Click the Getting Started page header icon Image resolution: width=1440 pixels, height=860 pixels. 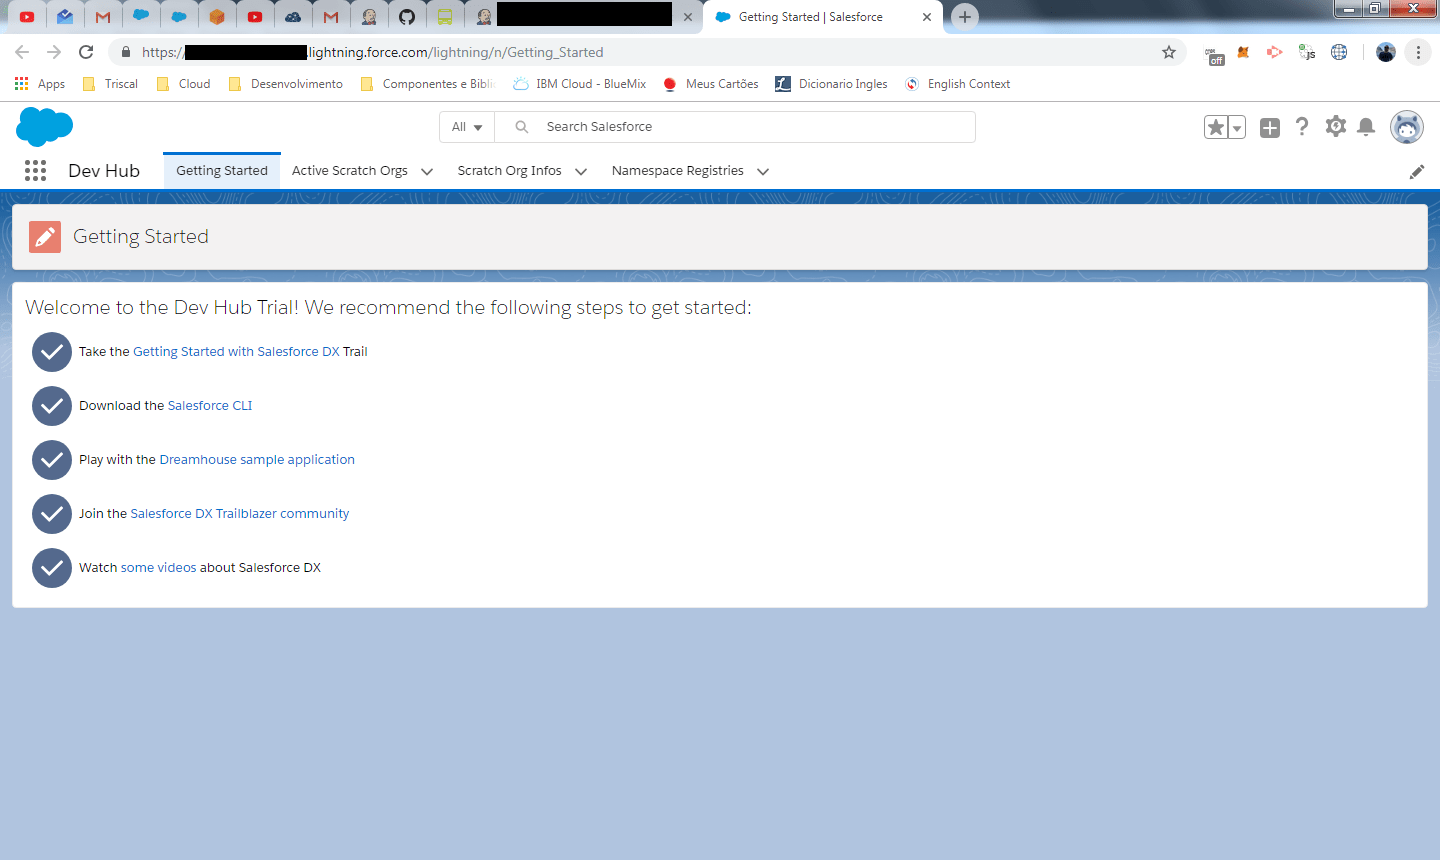45,237
